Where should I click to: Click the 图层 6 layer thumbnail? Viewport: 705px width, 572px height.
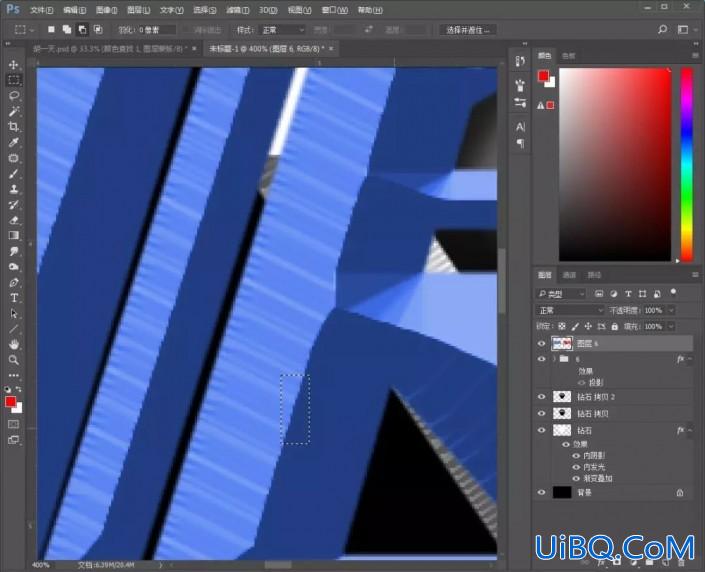tap(562, 344)
